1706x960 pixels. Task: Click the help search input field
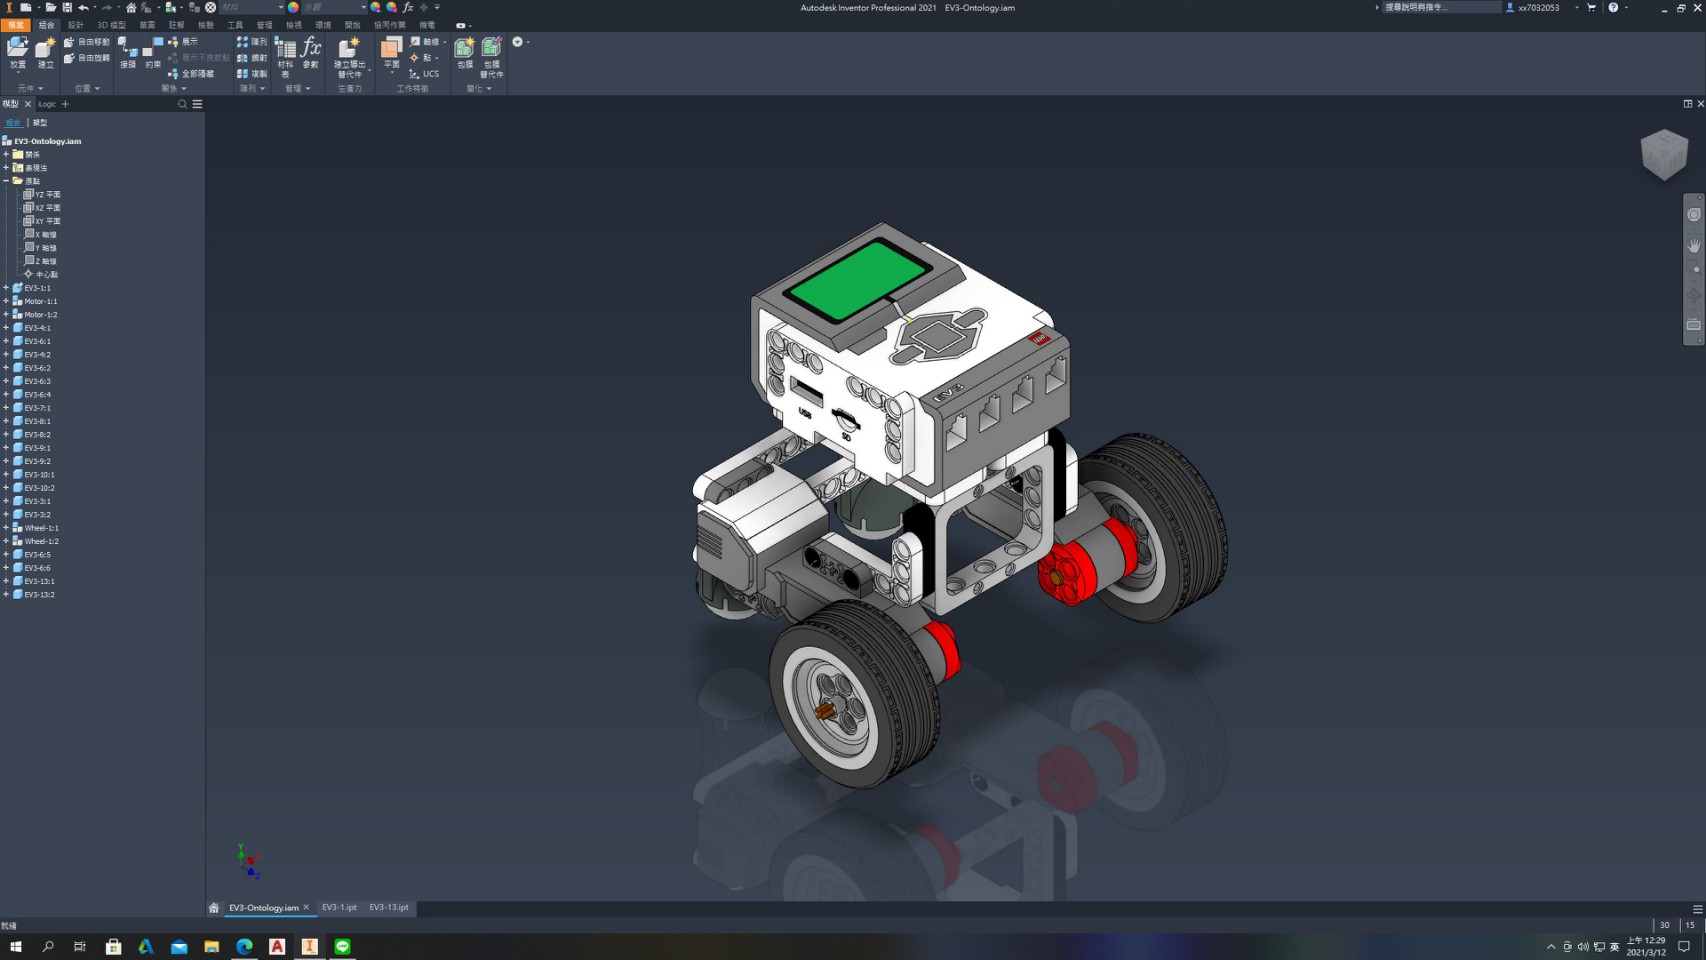[1441, 7]
